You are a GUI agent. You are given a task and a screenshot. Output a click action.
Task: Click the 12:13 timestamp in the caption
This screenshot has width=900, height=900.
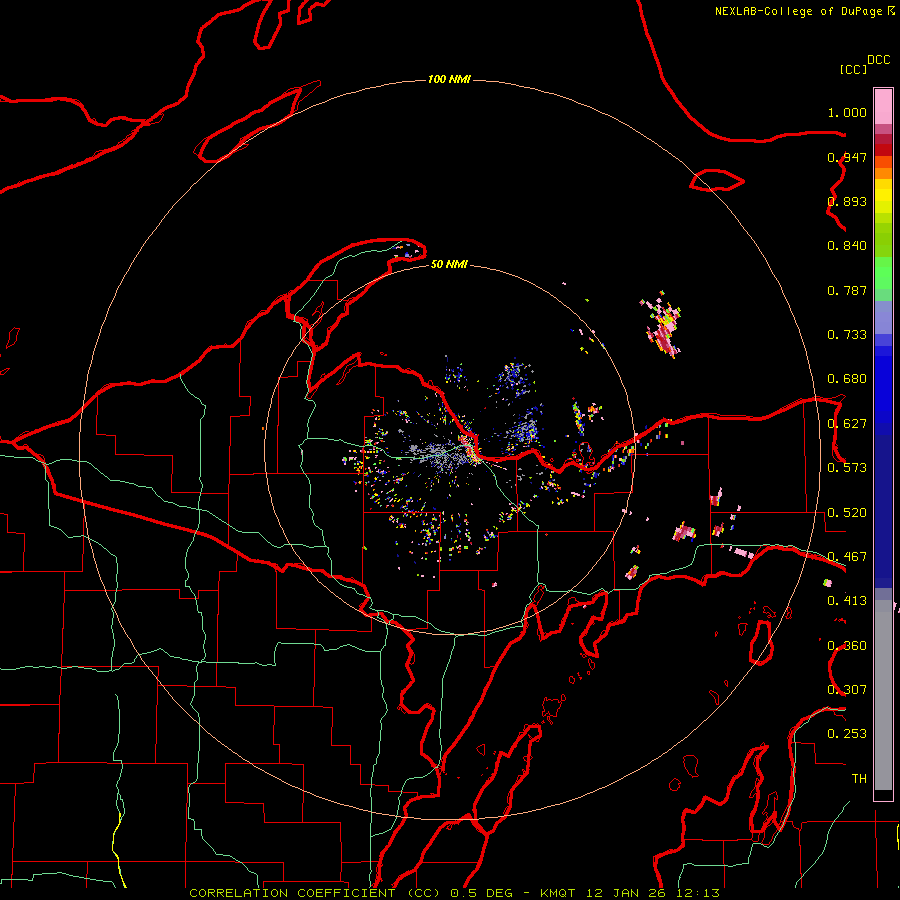tap(697, 893)
